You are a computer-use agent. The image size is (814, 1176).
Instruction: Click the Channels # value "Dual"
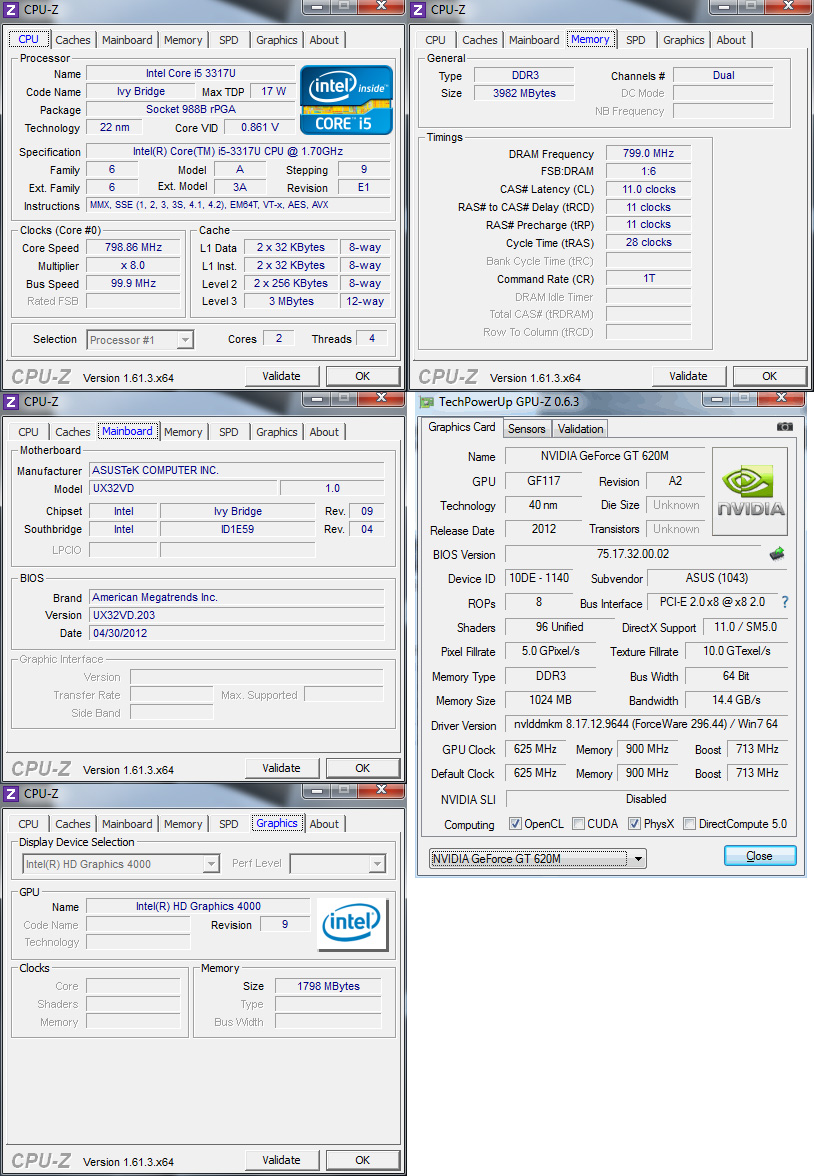click(x=723, y=75)
